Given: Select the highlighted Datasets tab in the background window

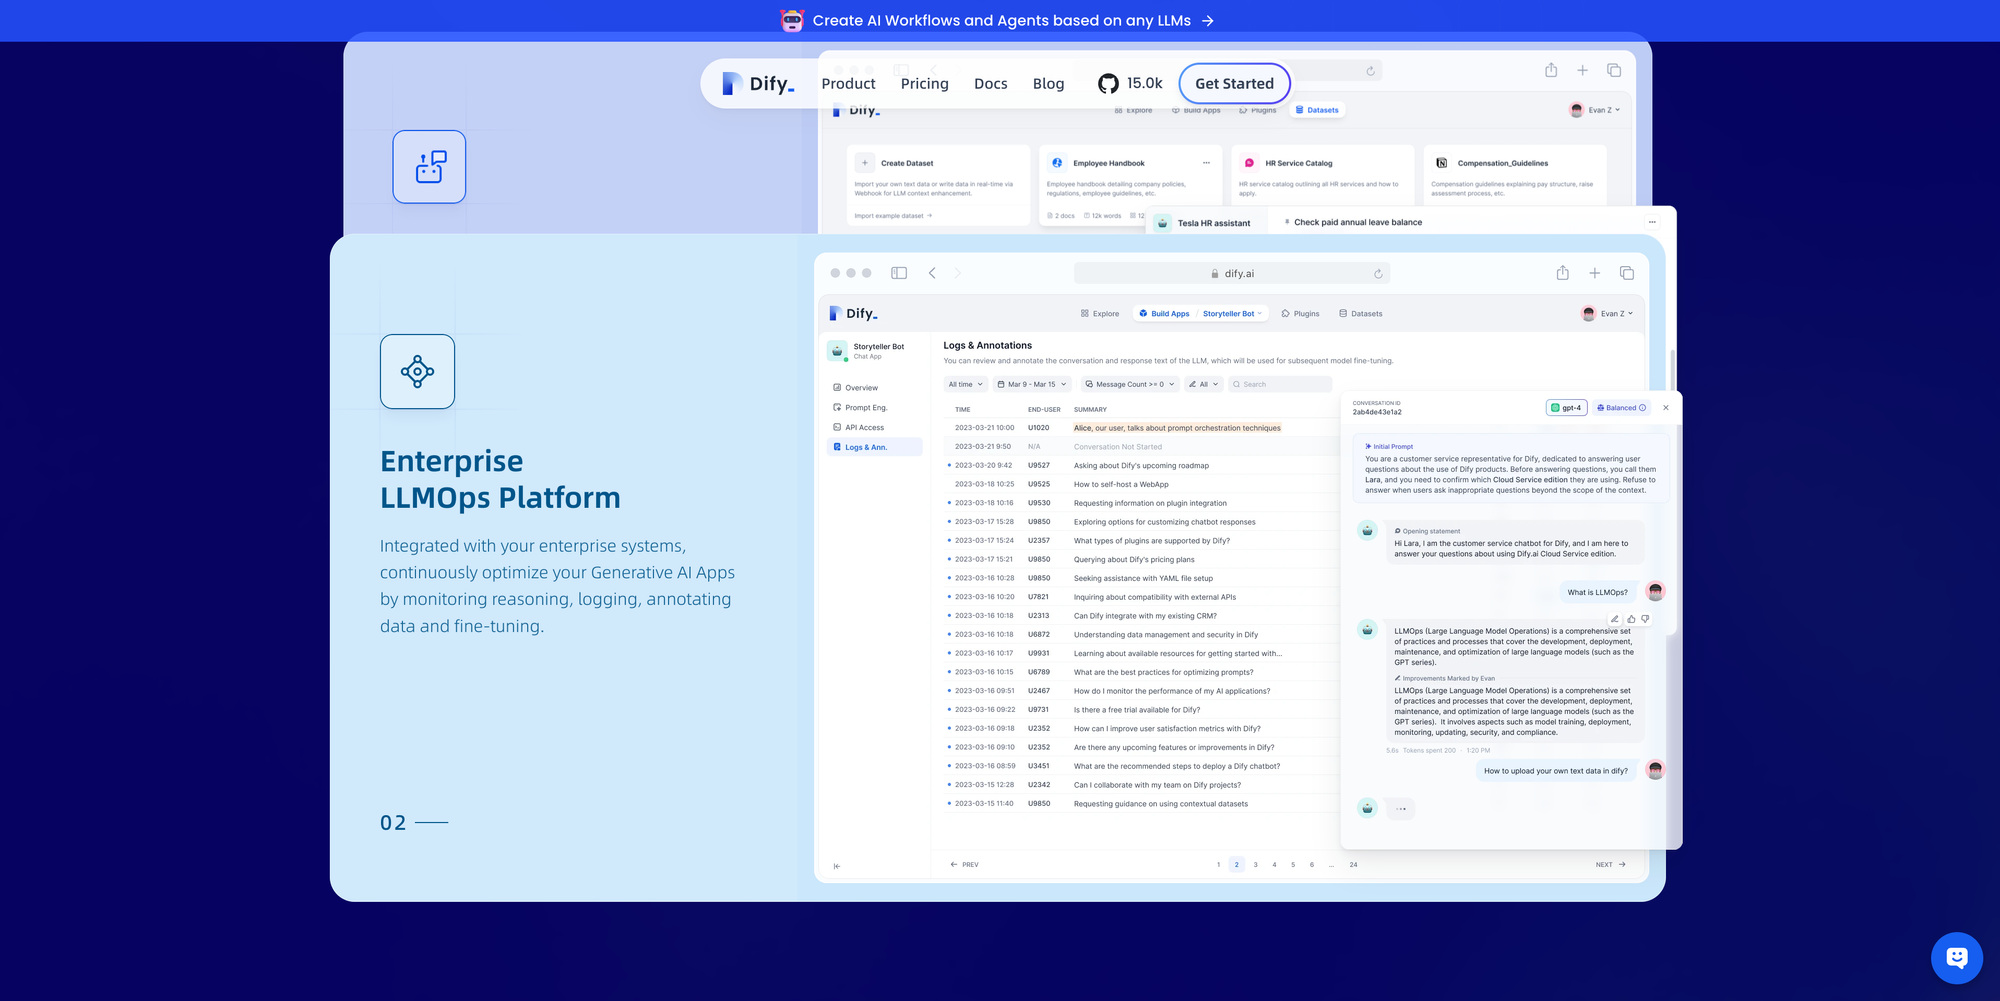Looking at the screenshot, I should point(1317,110).
